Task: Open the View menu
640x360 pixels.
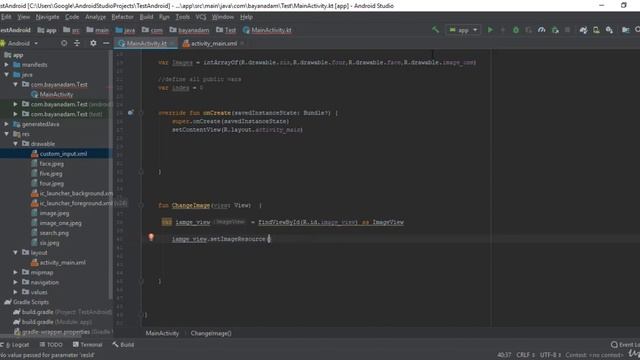Action: click(23, 17)
